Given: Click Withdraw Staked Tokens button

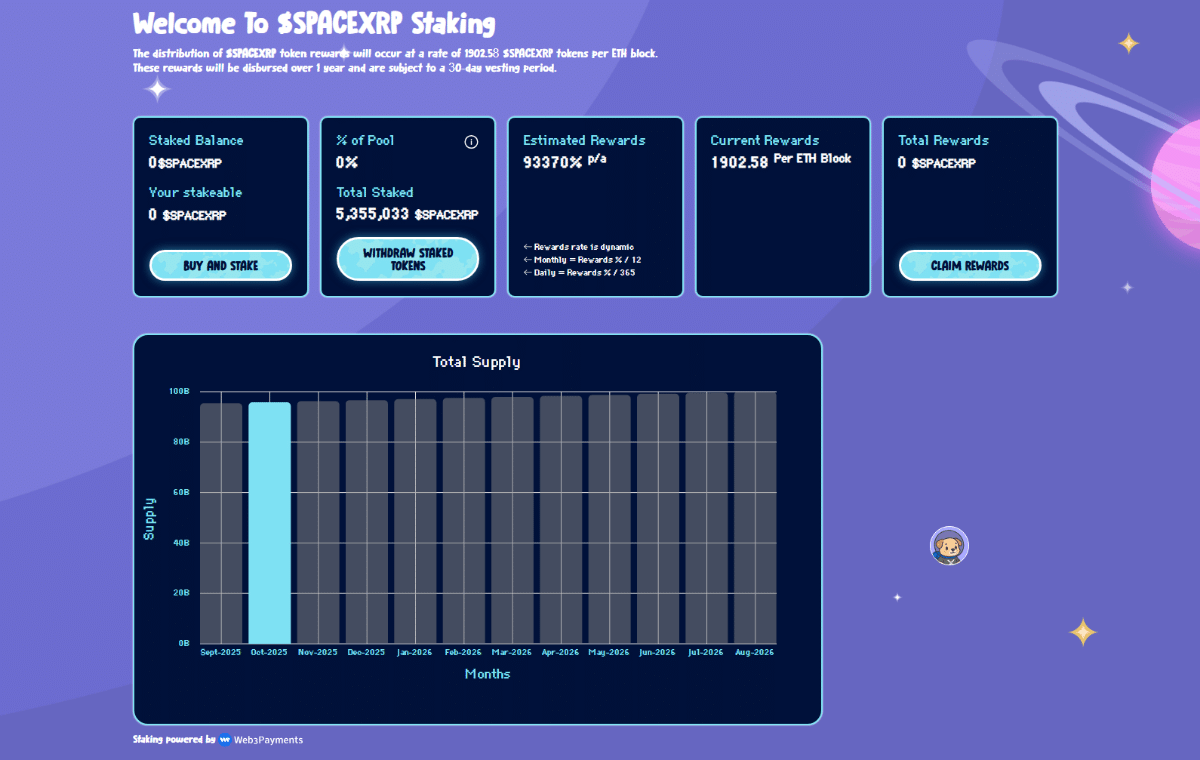Looking at the screenshot, I should [408, 259].
